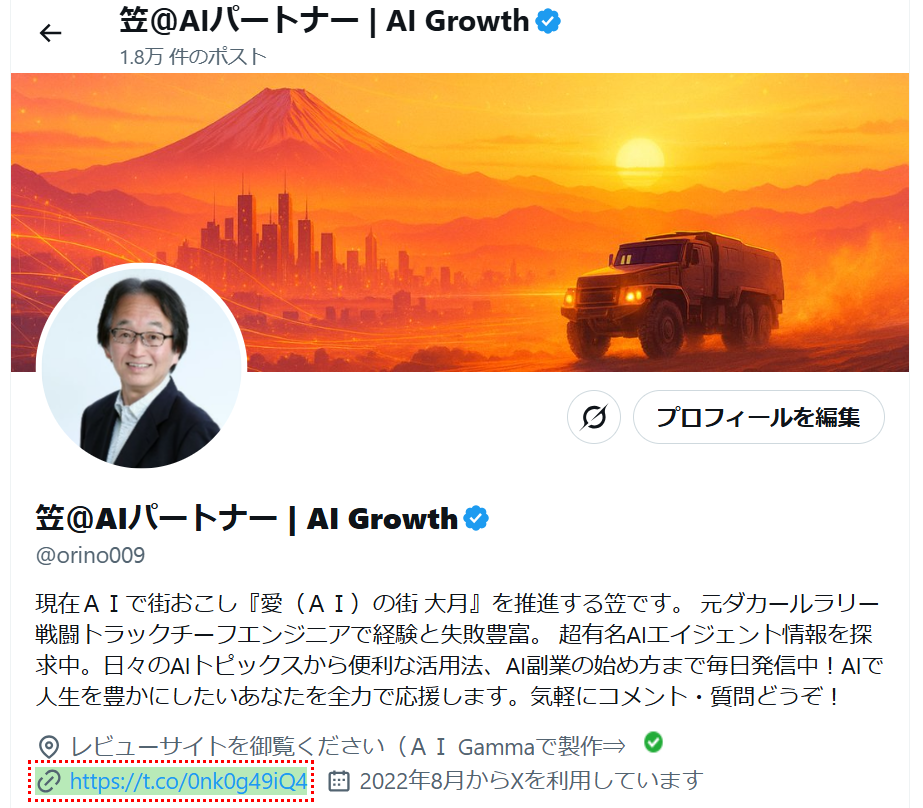Click the chain link icon
The image size is (923, 808).
(48, 781)
